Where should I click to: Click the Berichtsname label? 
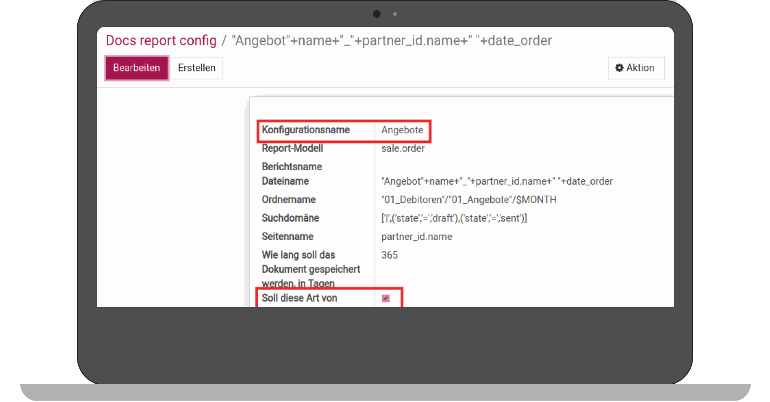[x=293, y=166]
